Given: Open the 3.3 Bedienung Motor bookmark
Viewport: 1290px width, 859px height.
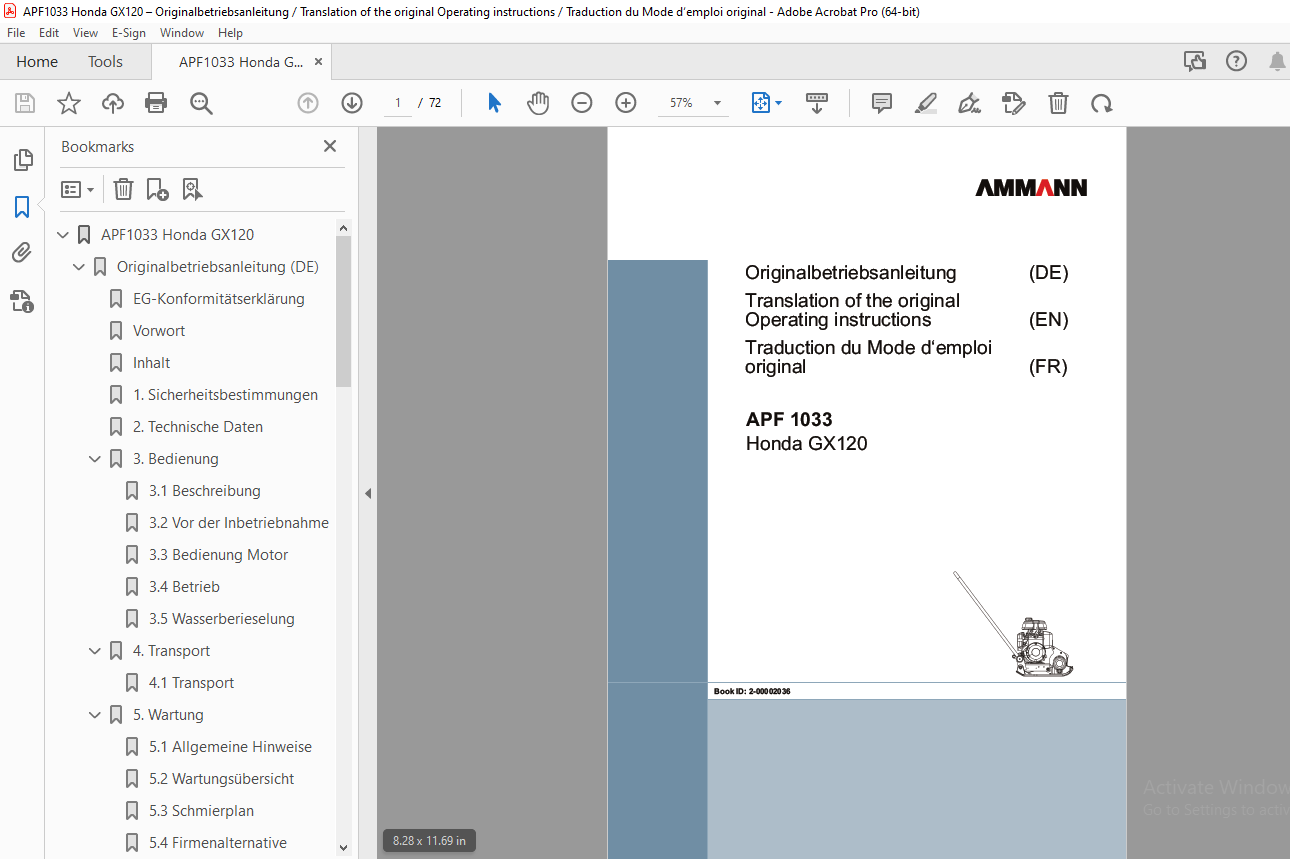Looking at the screenshot, I should 219,555.
